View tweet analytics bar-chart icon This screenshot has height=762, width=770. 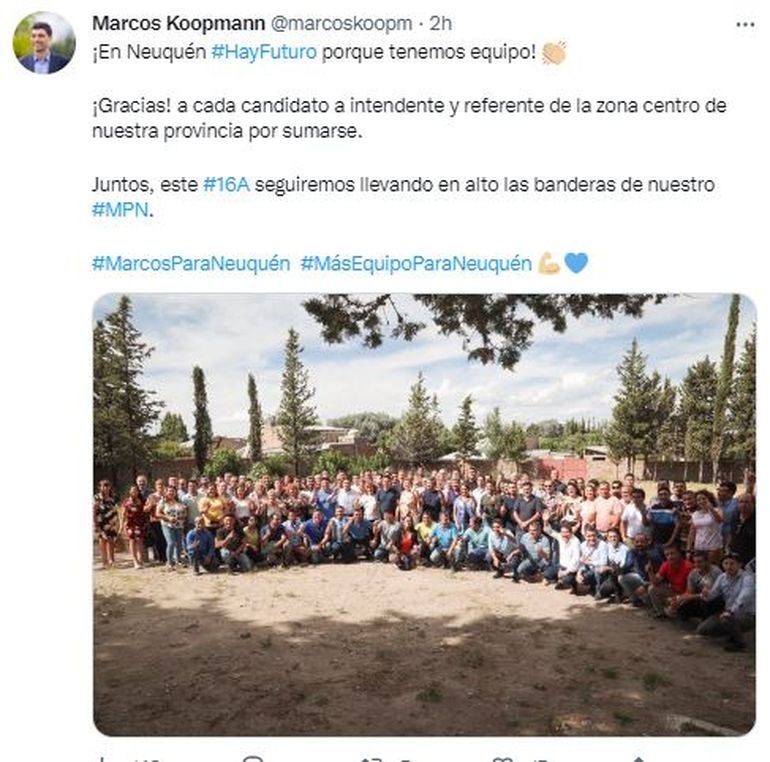coord(102,759)
